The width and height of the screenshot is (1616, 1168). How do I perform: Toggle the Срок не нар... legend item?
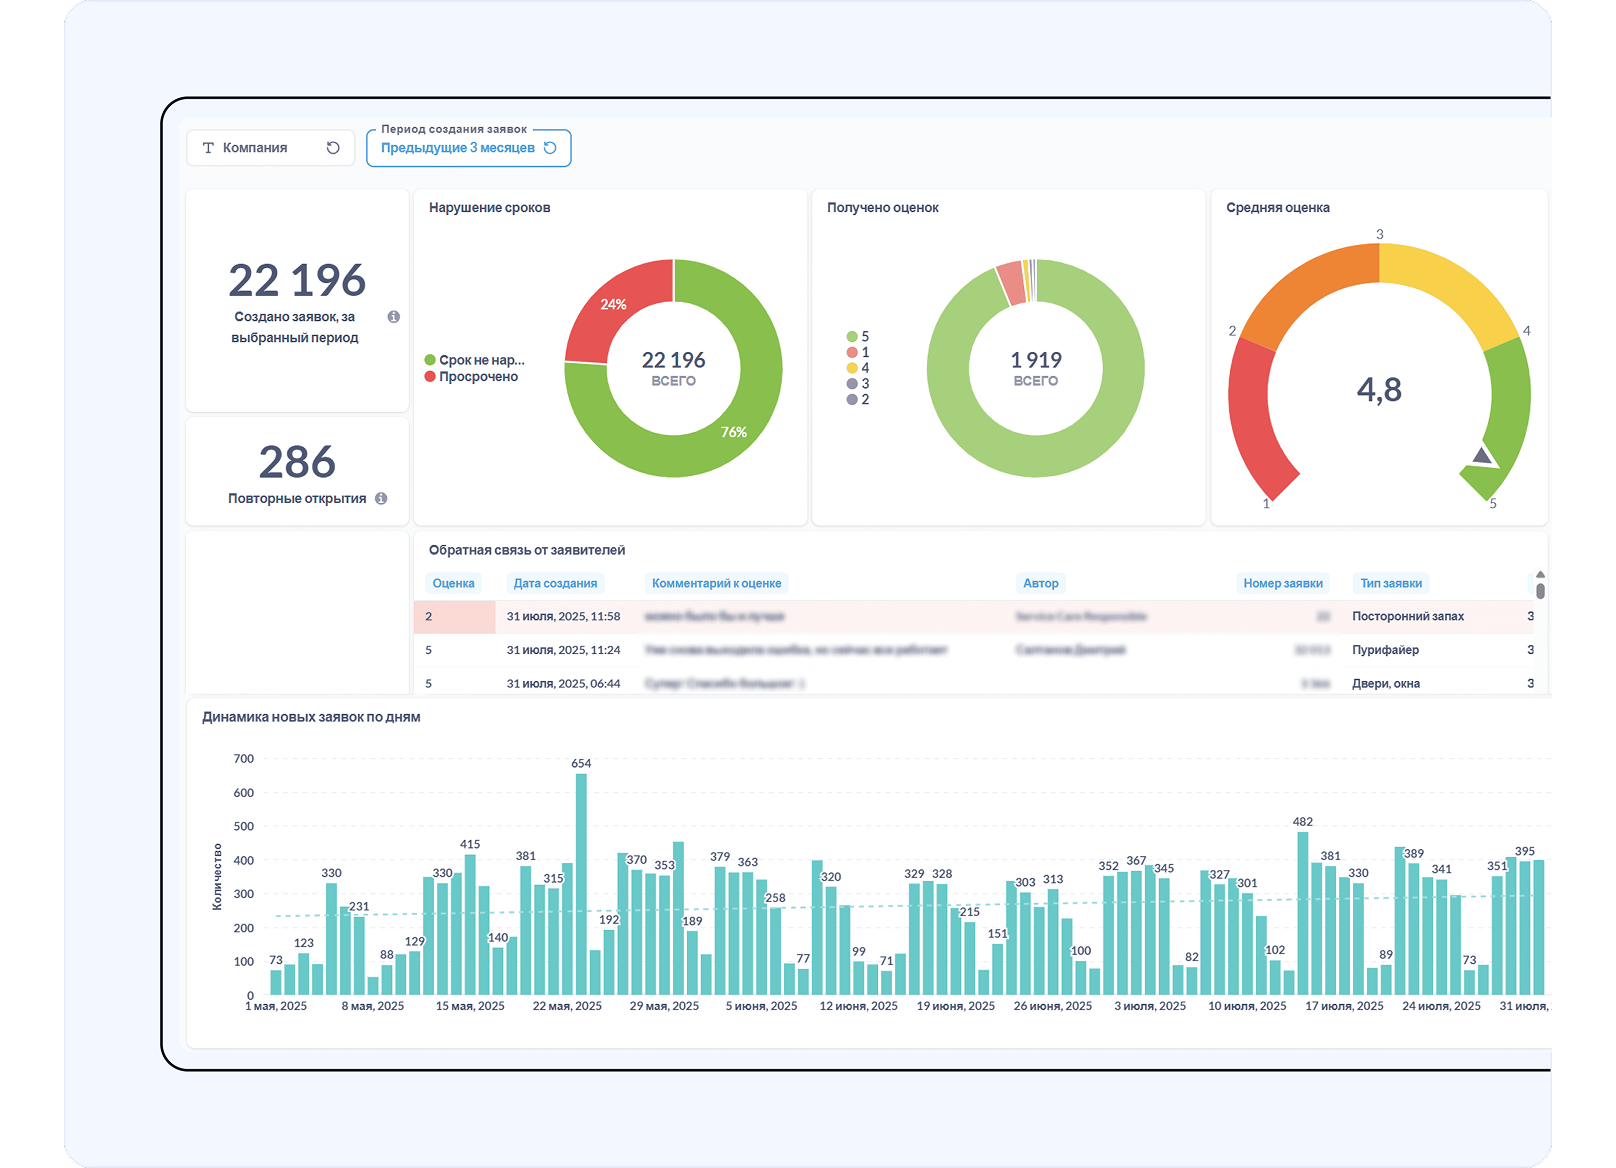point(474,360)
